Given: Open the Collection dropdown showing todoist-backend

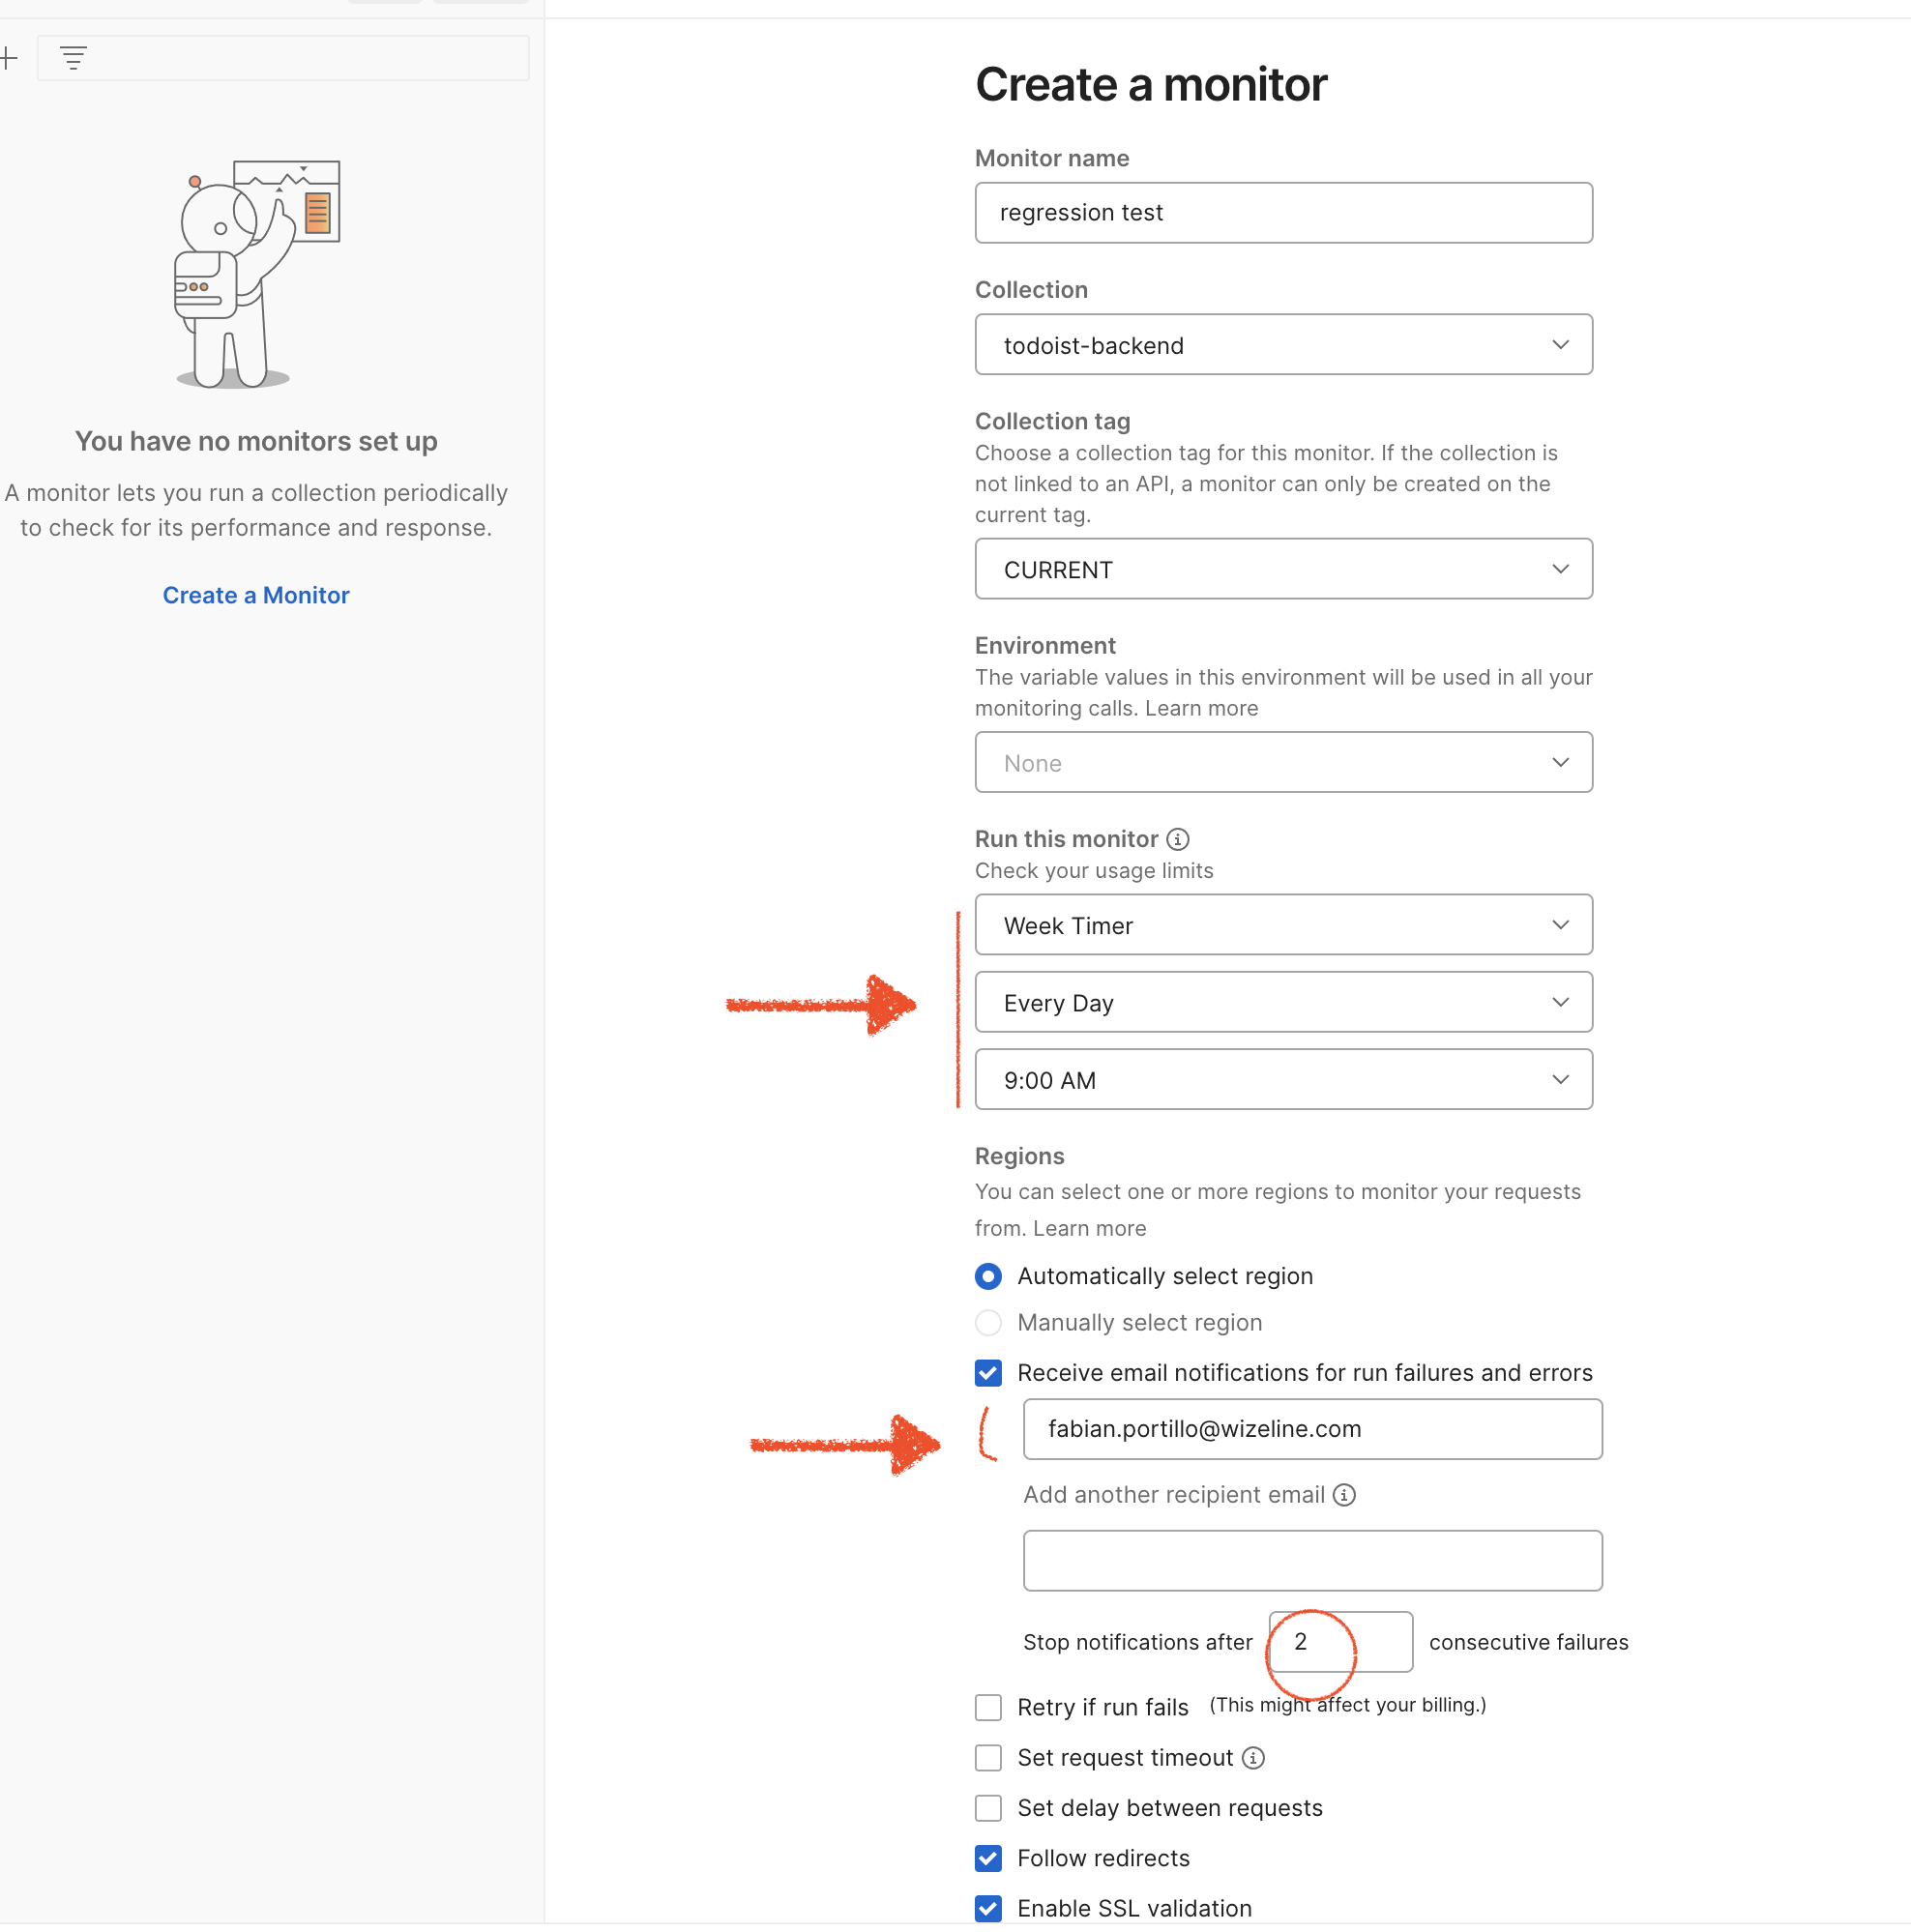Looking at the screenshot, I should [1283, 345].
